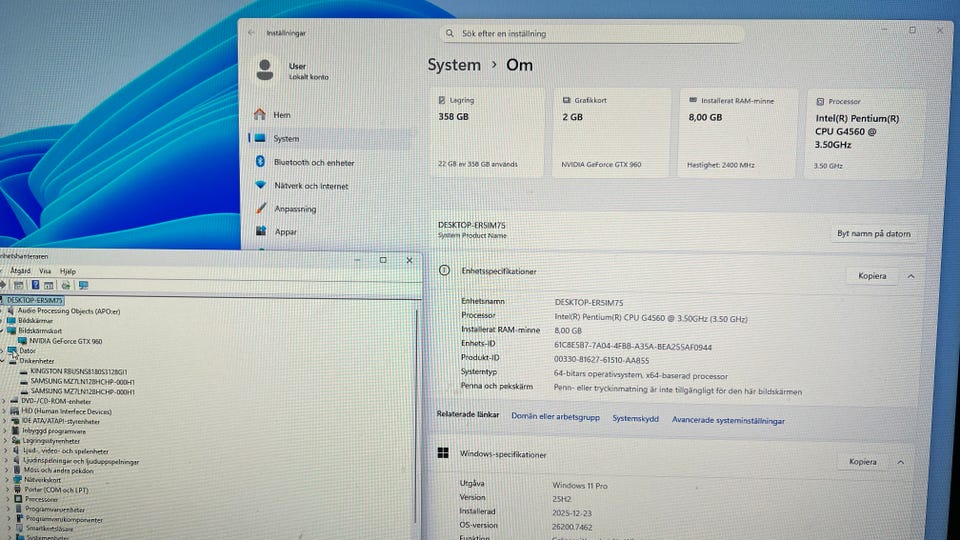Image resolution: width=960 pixels, height=540 pixels.
Task: Collapse the Windows-specifikationer section chevron
Action: pos(901,462)
